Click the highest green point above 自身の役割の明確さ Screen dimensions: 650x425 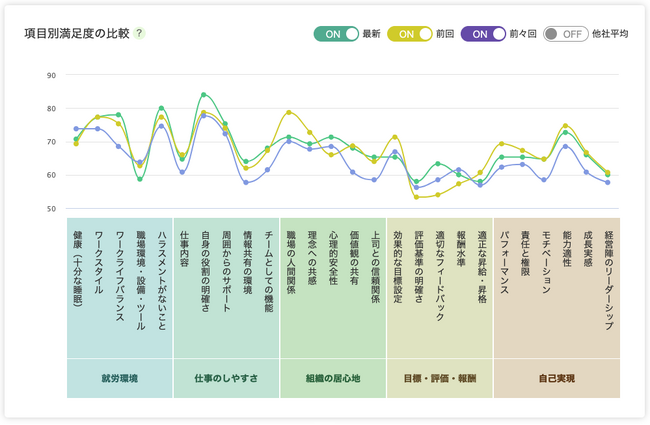coord(204,95)
